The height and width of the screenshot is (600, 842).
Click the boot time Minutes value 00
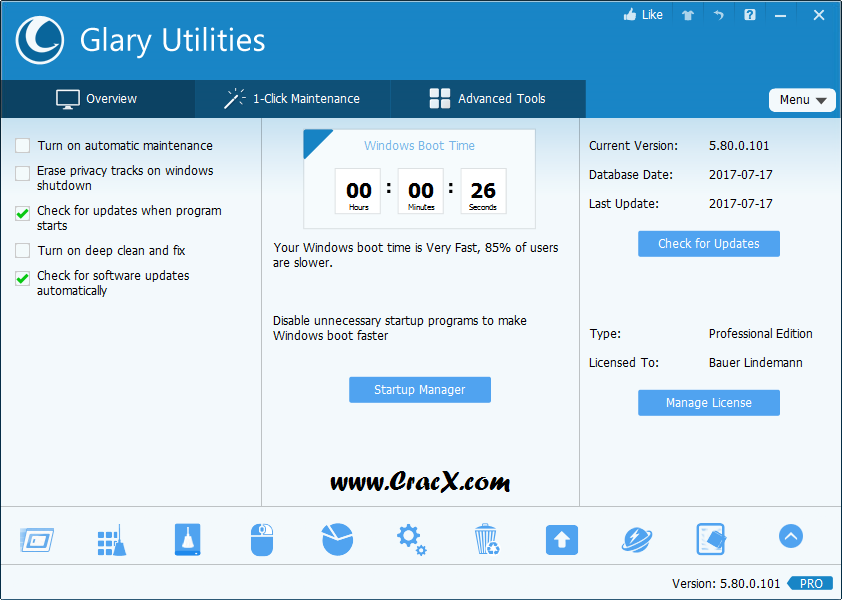[x=421, y=191]
